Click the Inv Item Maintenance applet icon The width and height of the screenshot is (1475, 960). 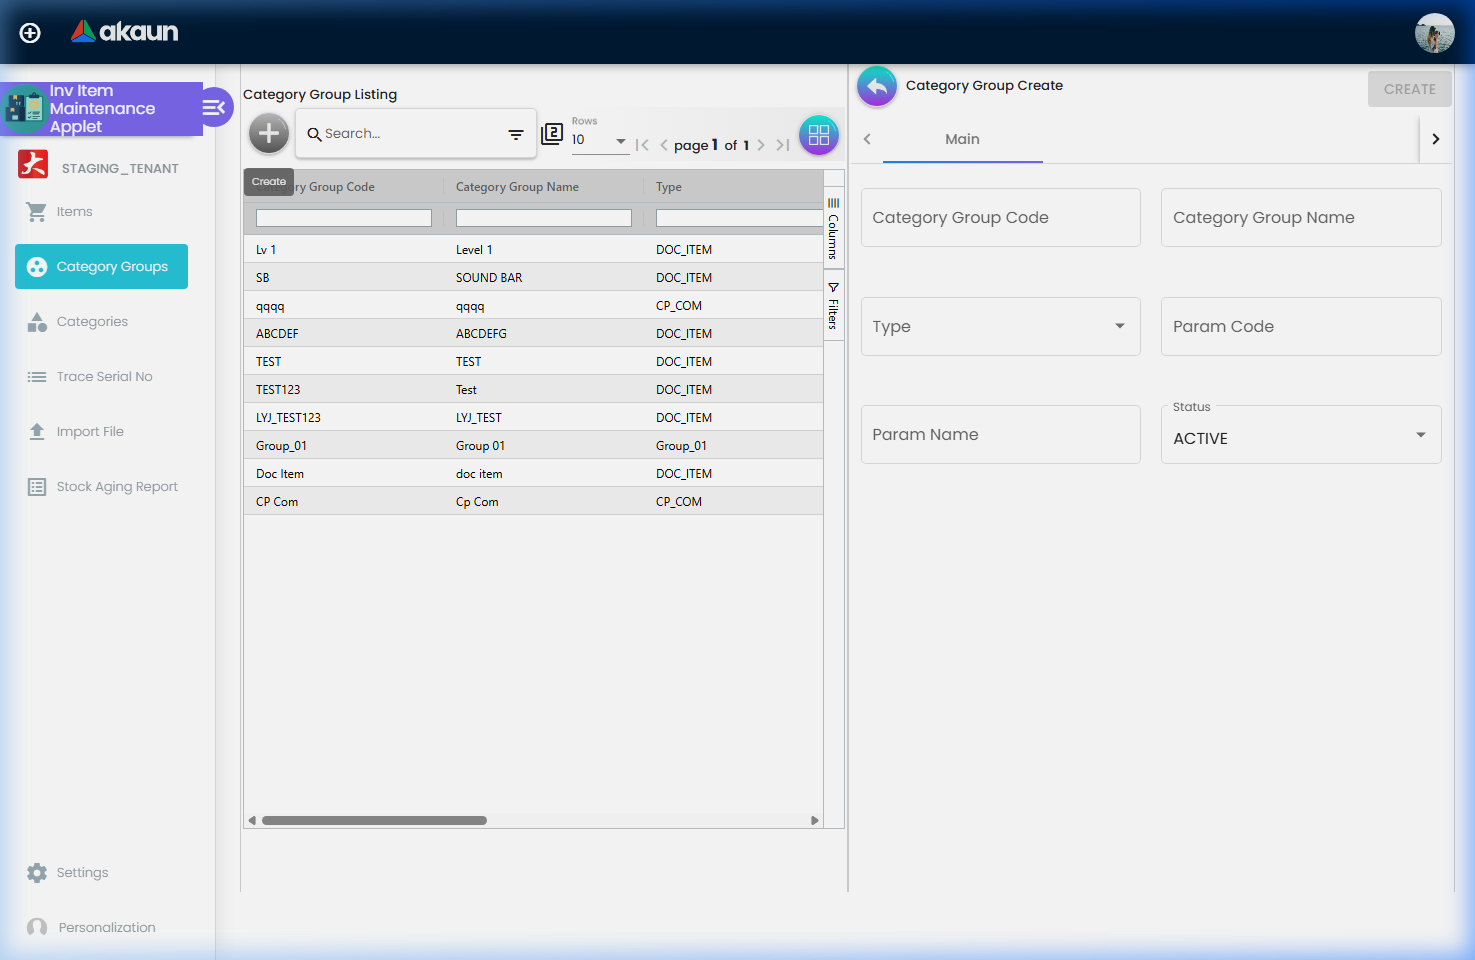tap(24, 109)
